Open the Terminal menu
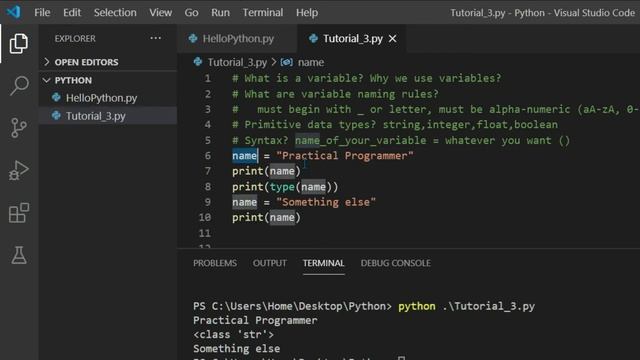Image resolution: width=640 pixels, height=360 pixels. (263, 13)
